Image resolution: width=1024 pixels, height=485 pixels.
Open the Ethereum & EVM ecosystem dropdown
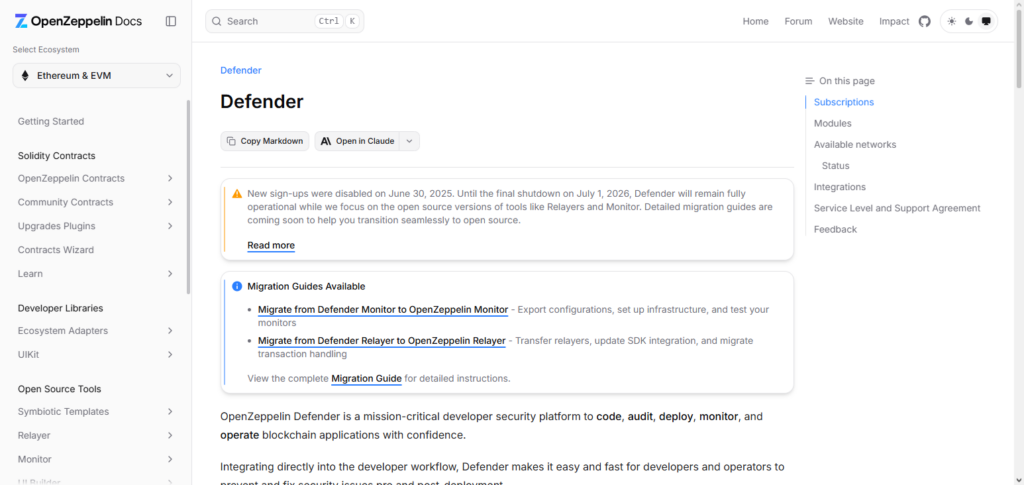tap(97, 76)
